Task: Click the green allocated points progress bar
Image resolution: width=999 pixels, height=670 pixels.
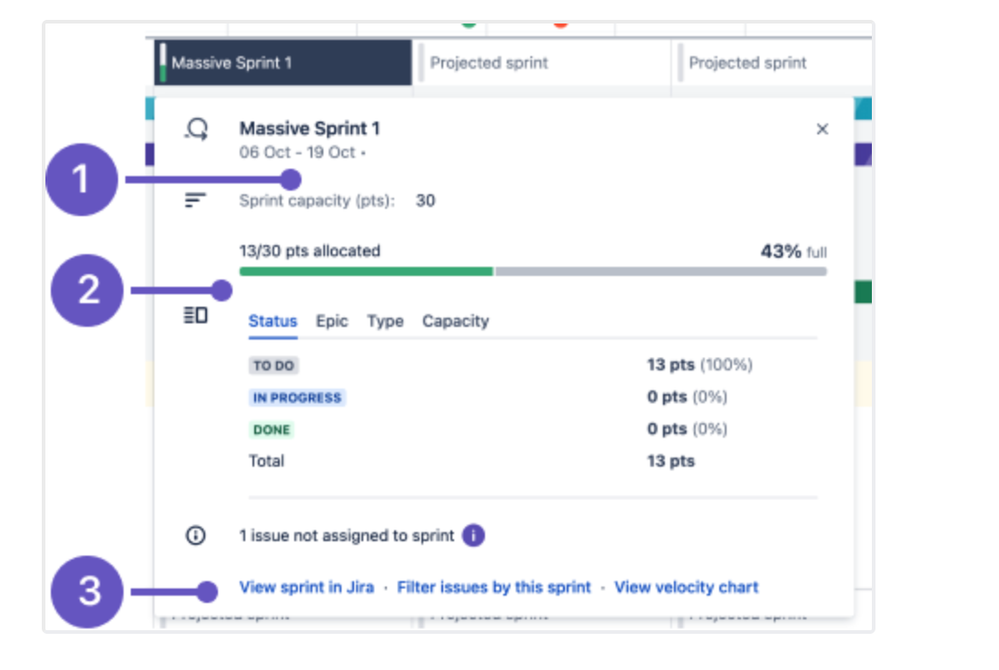Action: (x=366, y=271)
